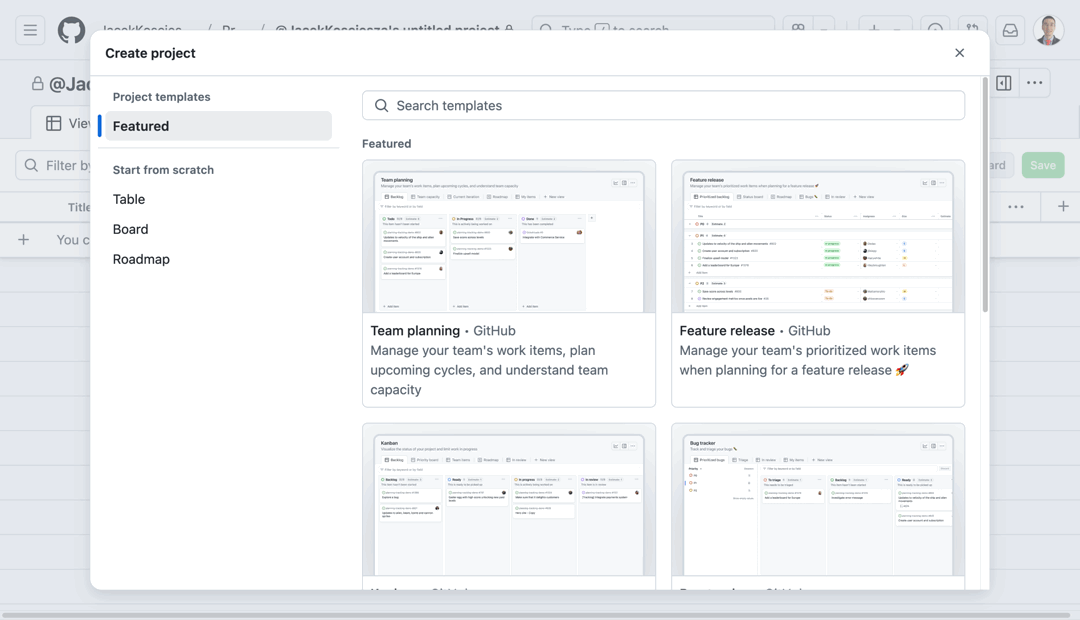This screenshot has width=1080, height=620.
Task: Toggle the project side panel icon
Action: click(1004, 83)
